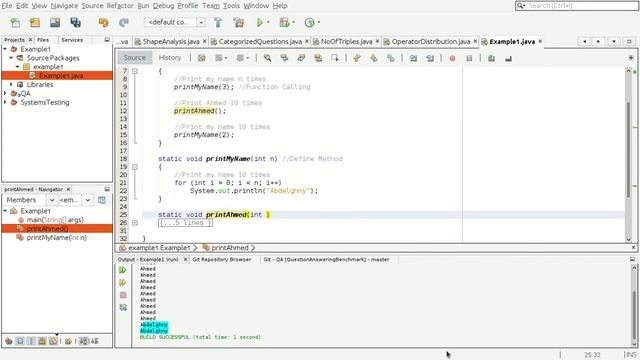640x360 pixels.
Task: Select main(String[] args) in Navigator
Action: (55, 220)
